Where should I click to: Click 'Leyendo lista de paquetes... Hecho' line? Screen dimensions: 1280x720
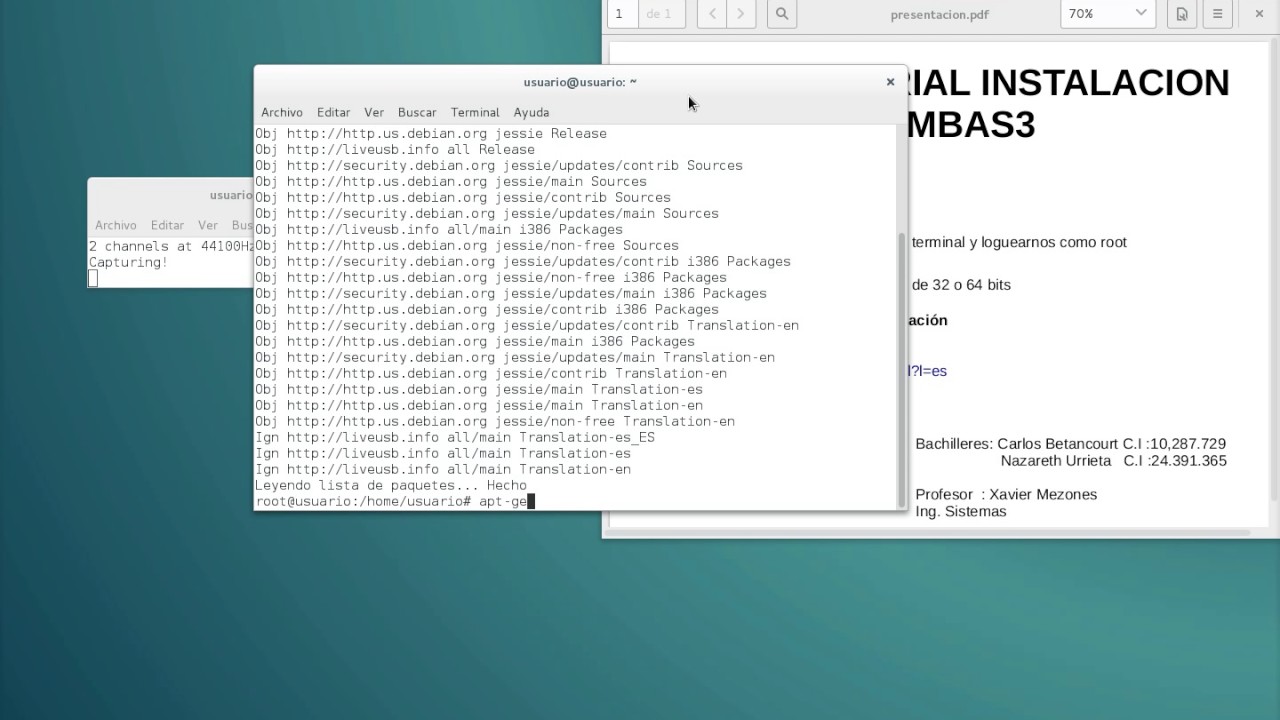click(x=391, y=485)
